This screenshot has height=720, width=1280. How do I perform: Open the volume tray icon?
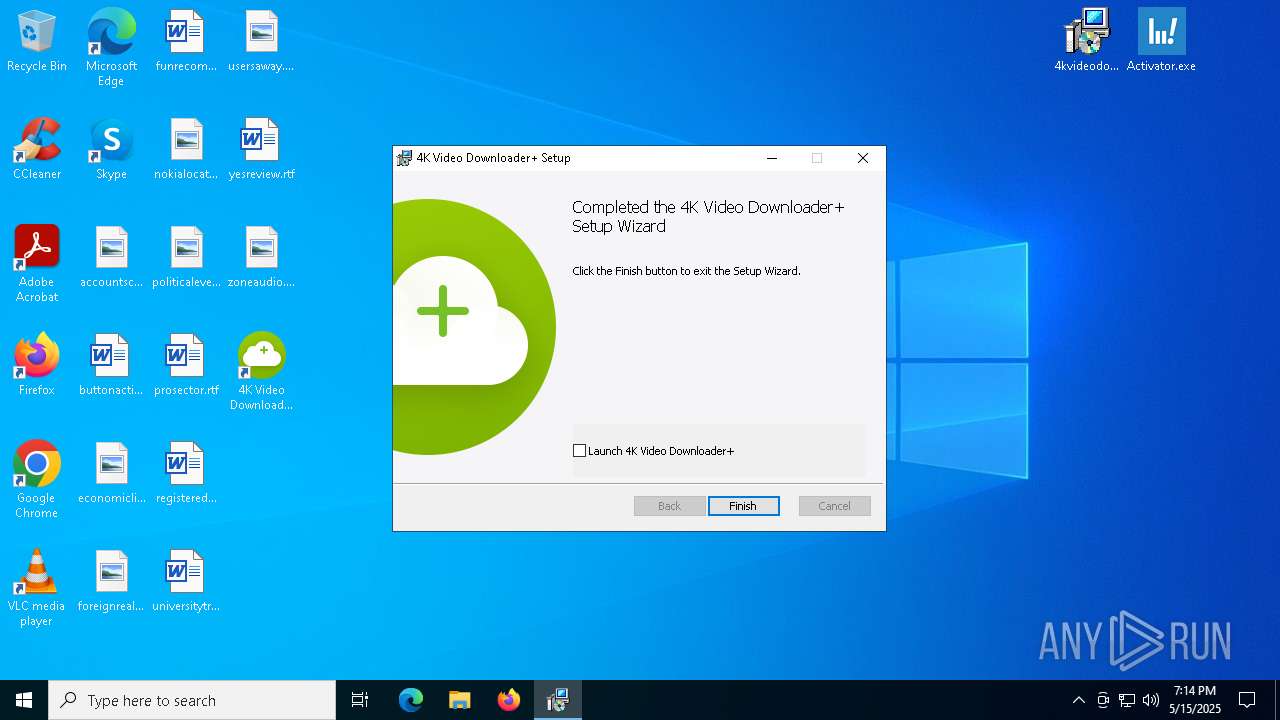[x=1151, y=700]
